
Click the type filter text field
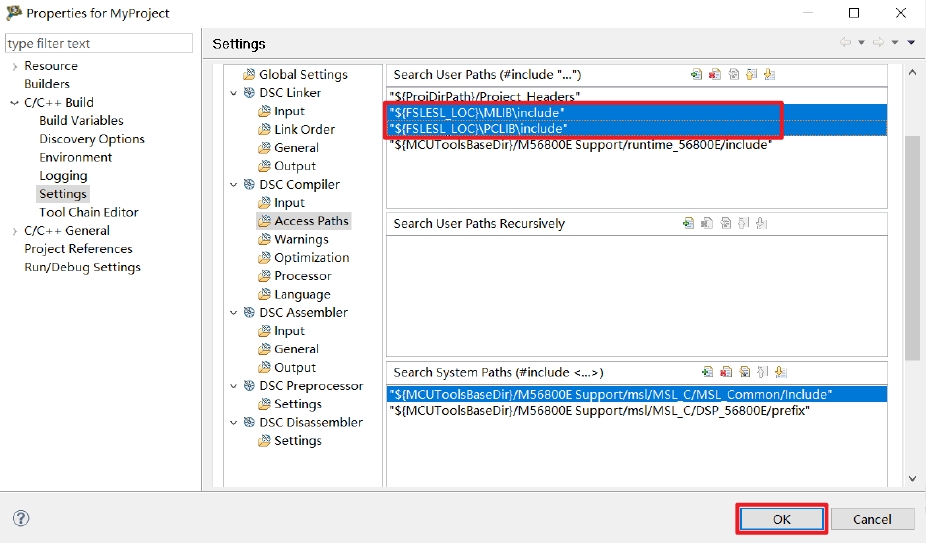99,43
